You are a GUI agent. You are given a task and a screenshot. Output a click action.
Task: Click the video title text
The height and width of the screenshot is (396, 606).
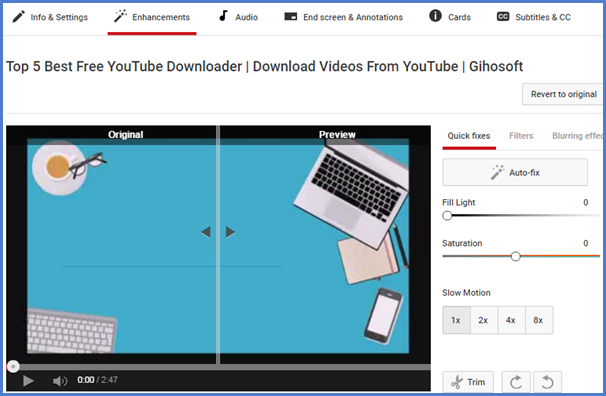(265, 66)
